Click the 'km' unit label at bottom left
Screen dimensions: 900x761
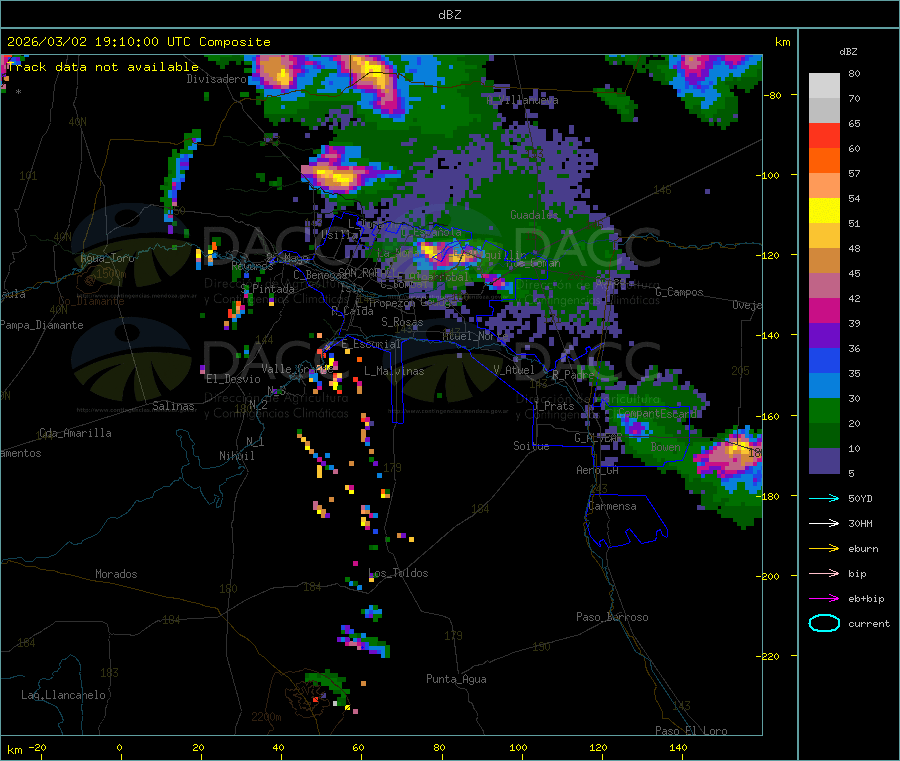14,750
